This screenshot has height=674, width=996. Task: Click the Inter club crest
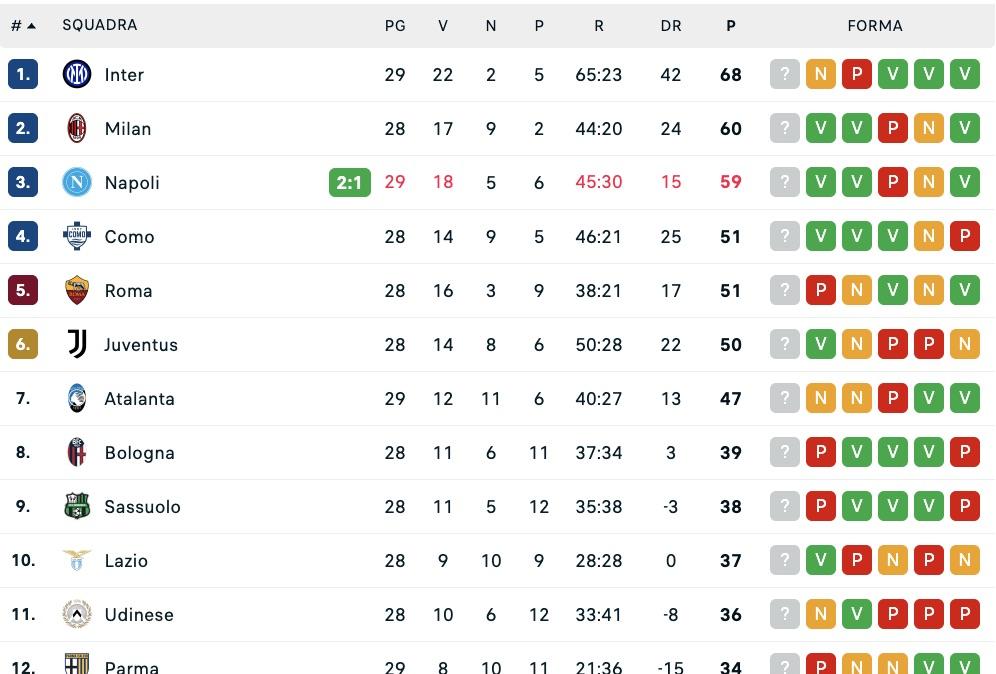pos(77,74)
